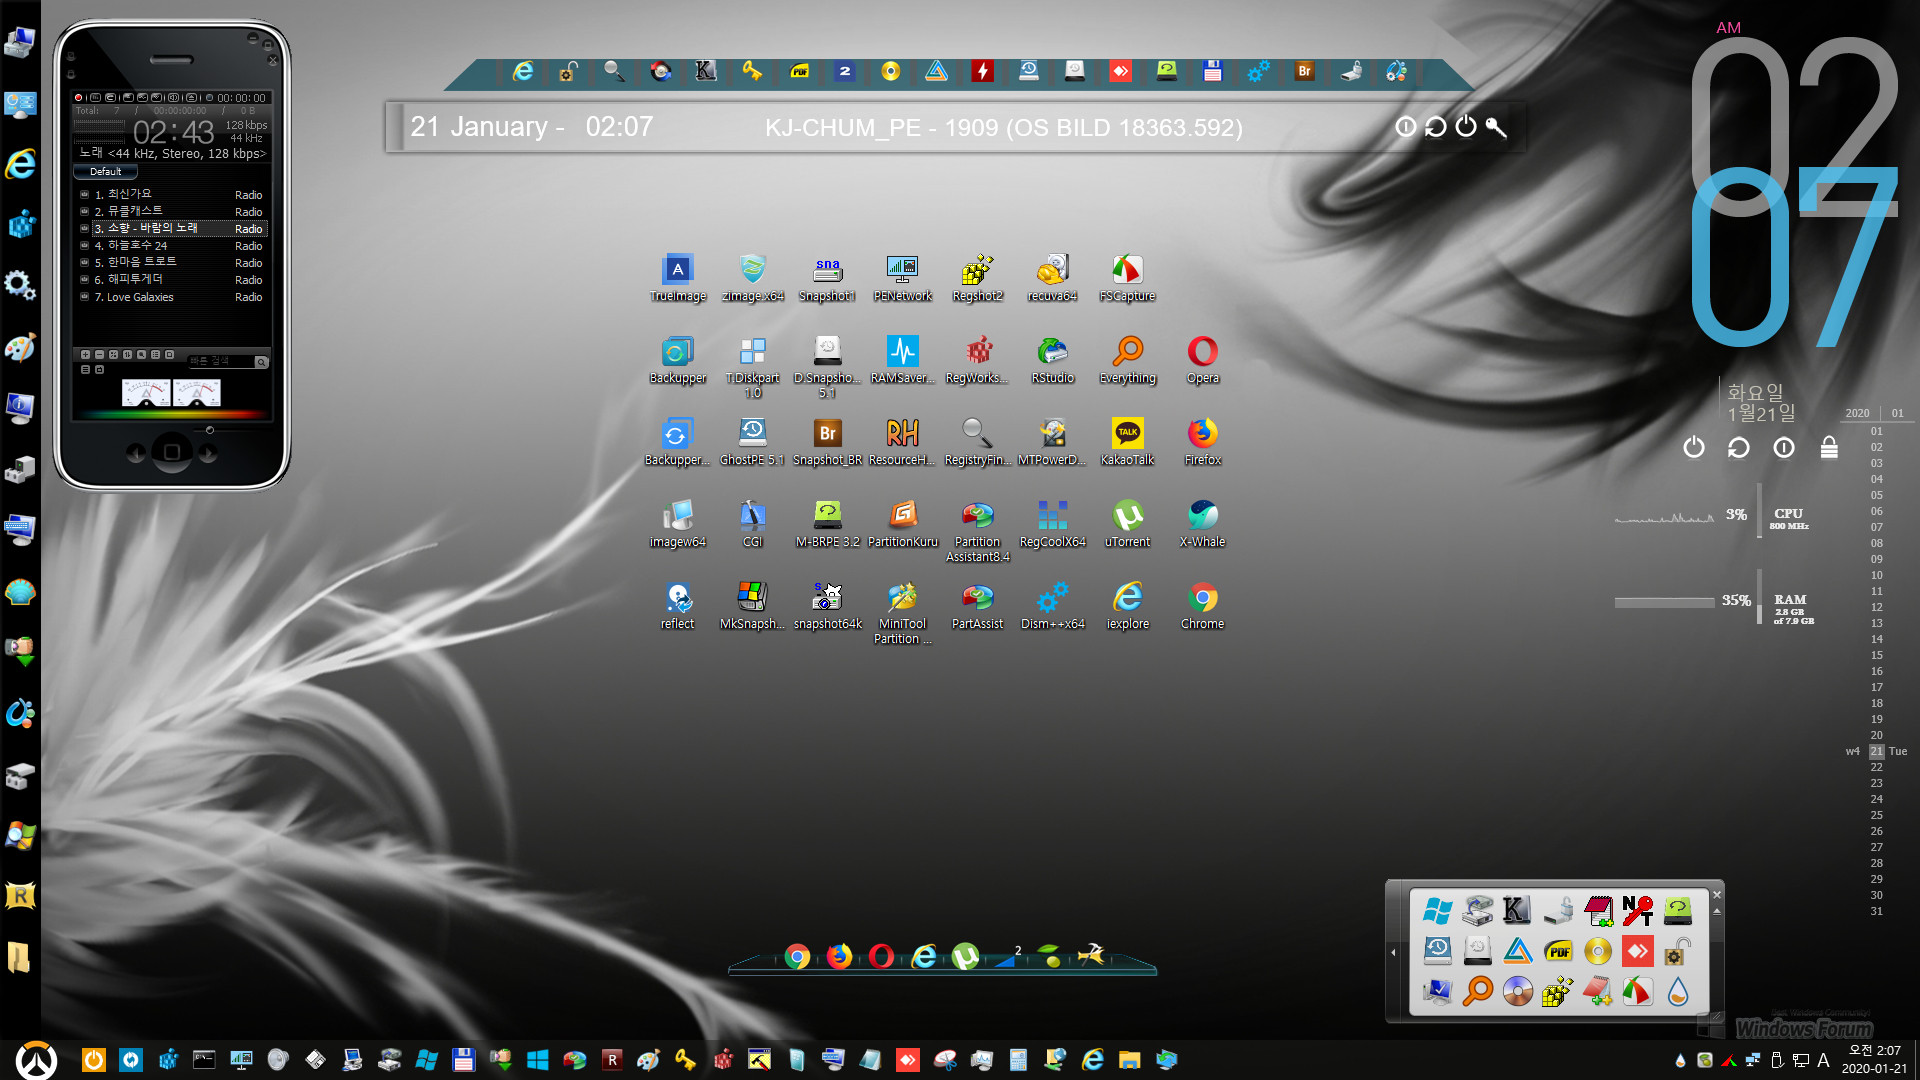Open RStudio desktop icon
The image size is (1920, 1080).
1052,359
